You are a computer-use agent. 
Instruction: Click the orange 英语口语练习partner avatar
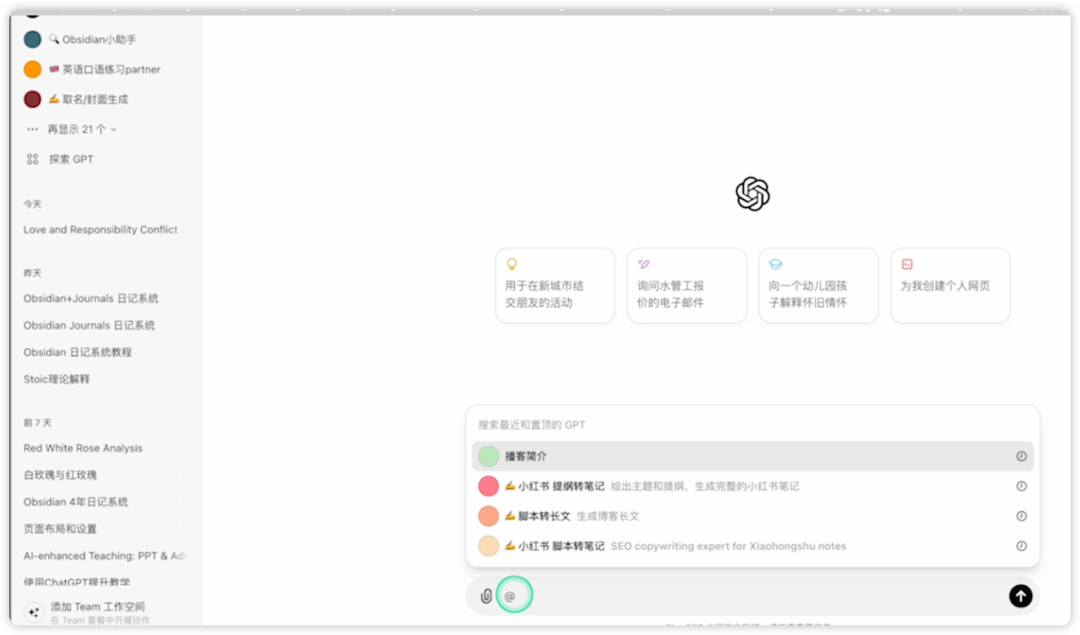(33, 70)
